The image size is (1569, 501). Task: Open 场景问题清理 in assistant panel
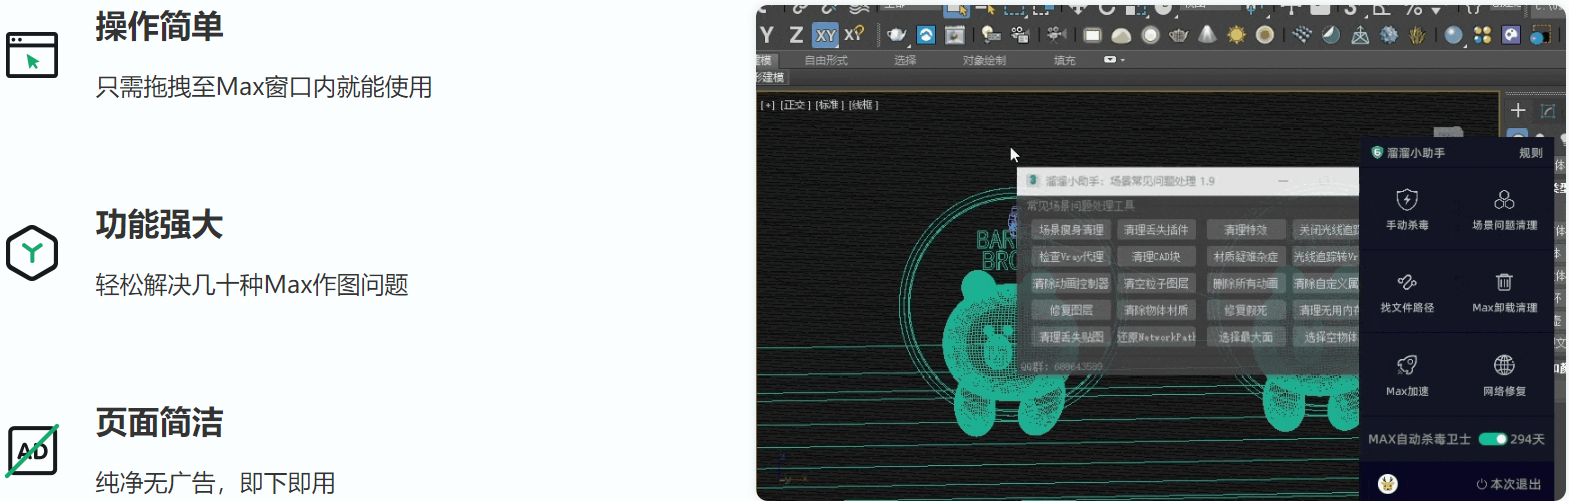[x=1504, y=209]
